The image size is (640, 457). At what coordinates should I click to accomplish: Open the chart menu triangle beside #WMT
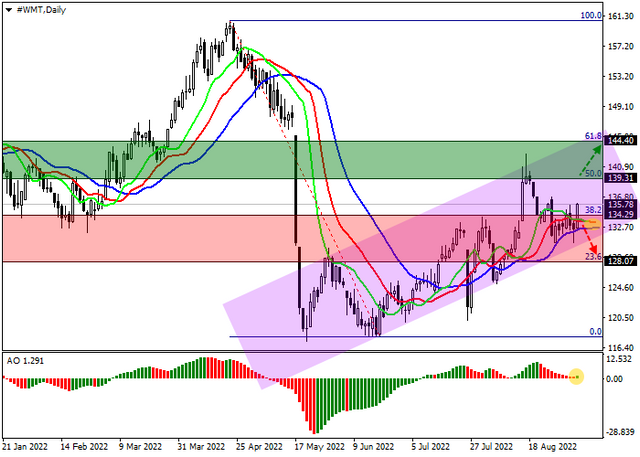(9, 10)
